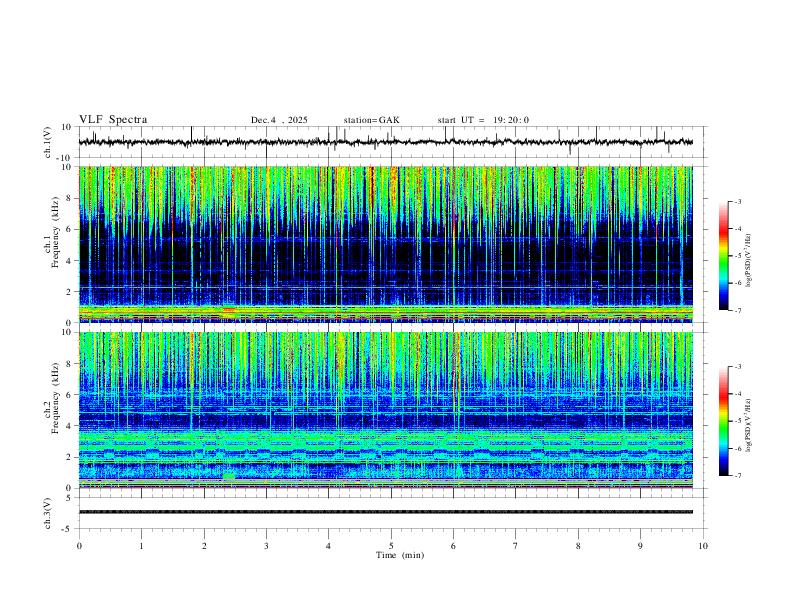Click the ch.2 spectrogram panel
792x612 pixels.
[386, 410]
